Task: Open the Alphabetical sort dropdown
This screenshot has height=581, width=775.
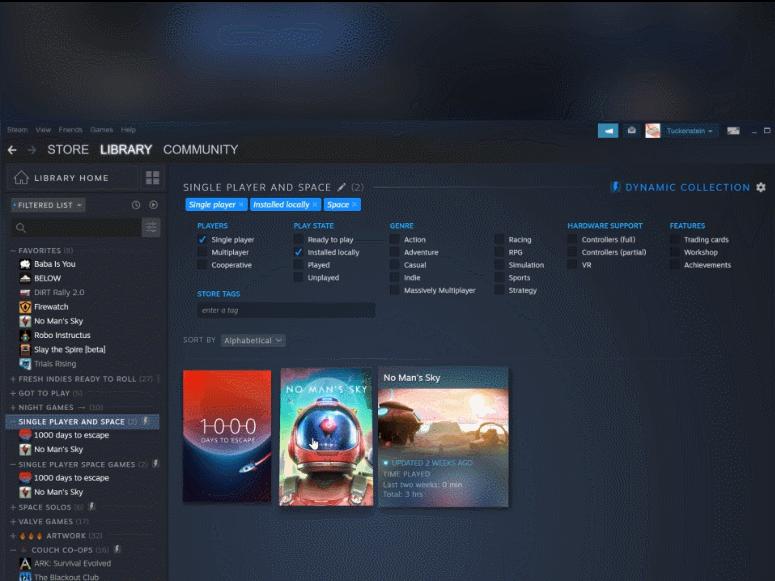Action: click(x=253, y=341)
